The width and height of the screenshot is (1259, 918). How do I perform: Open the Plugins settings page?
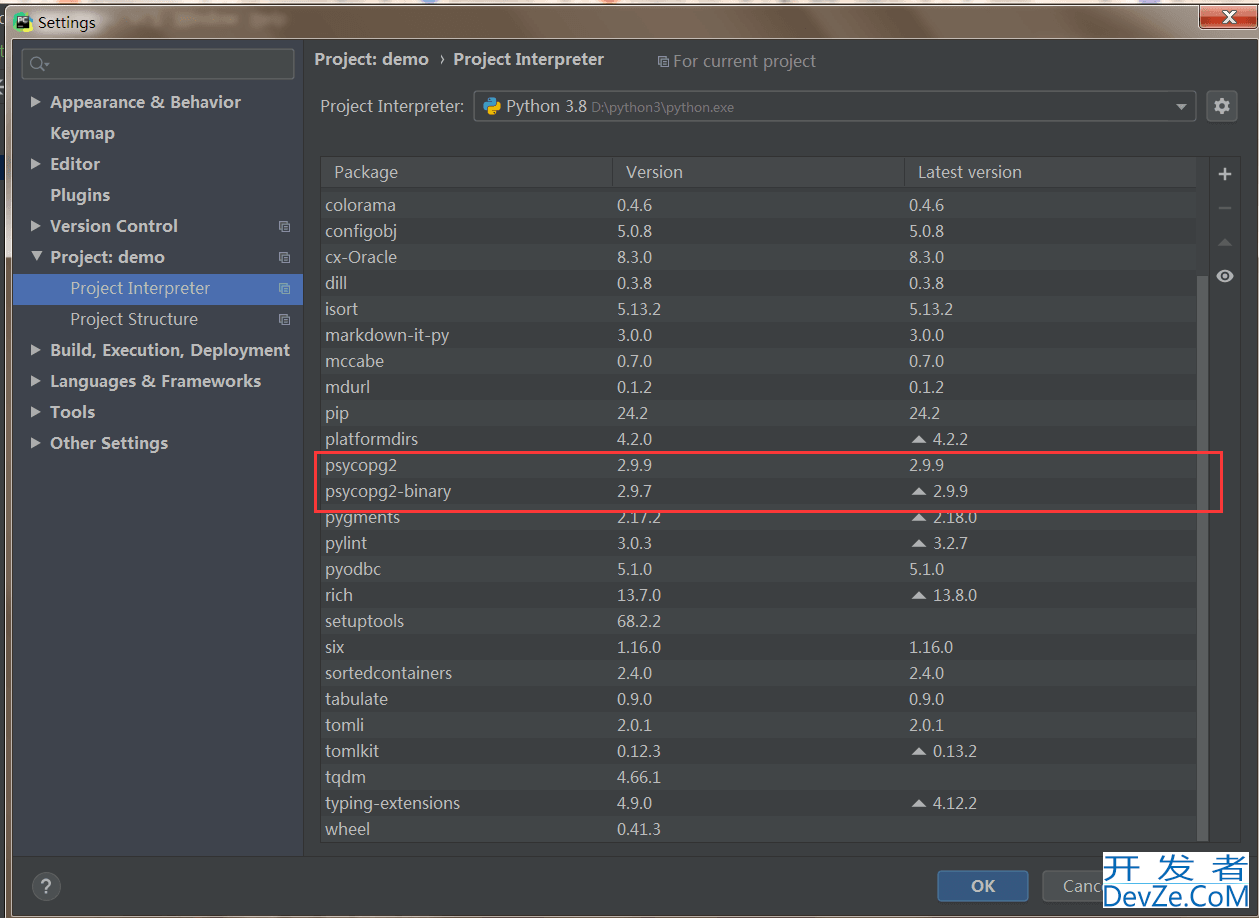coord(80,195)
